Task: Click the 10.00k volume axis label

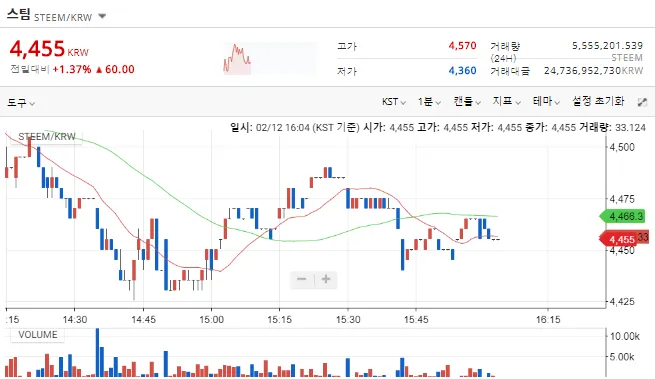Action: (625, 336)
